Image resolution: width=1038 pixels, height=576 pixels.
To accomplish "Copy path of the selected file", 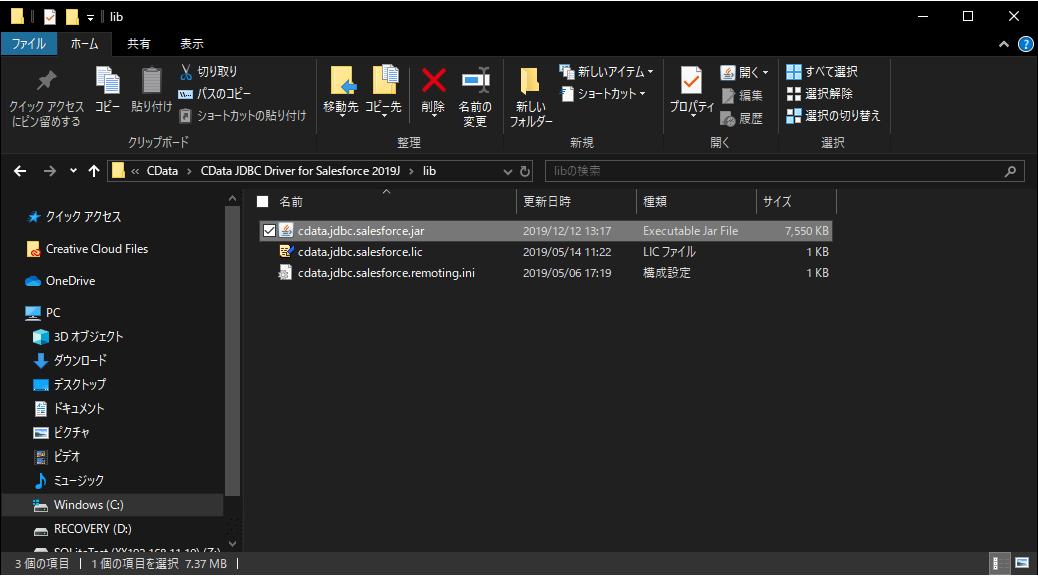I will pyautogui.click(x=215, y=93).
